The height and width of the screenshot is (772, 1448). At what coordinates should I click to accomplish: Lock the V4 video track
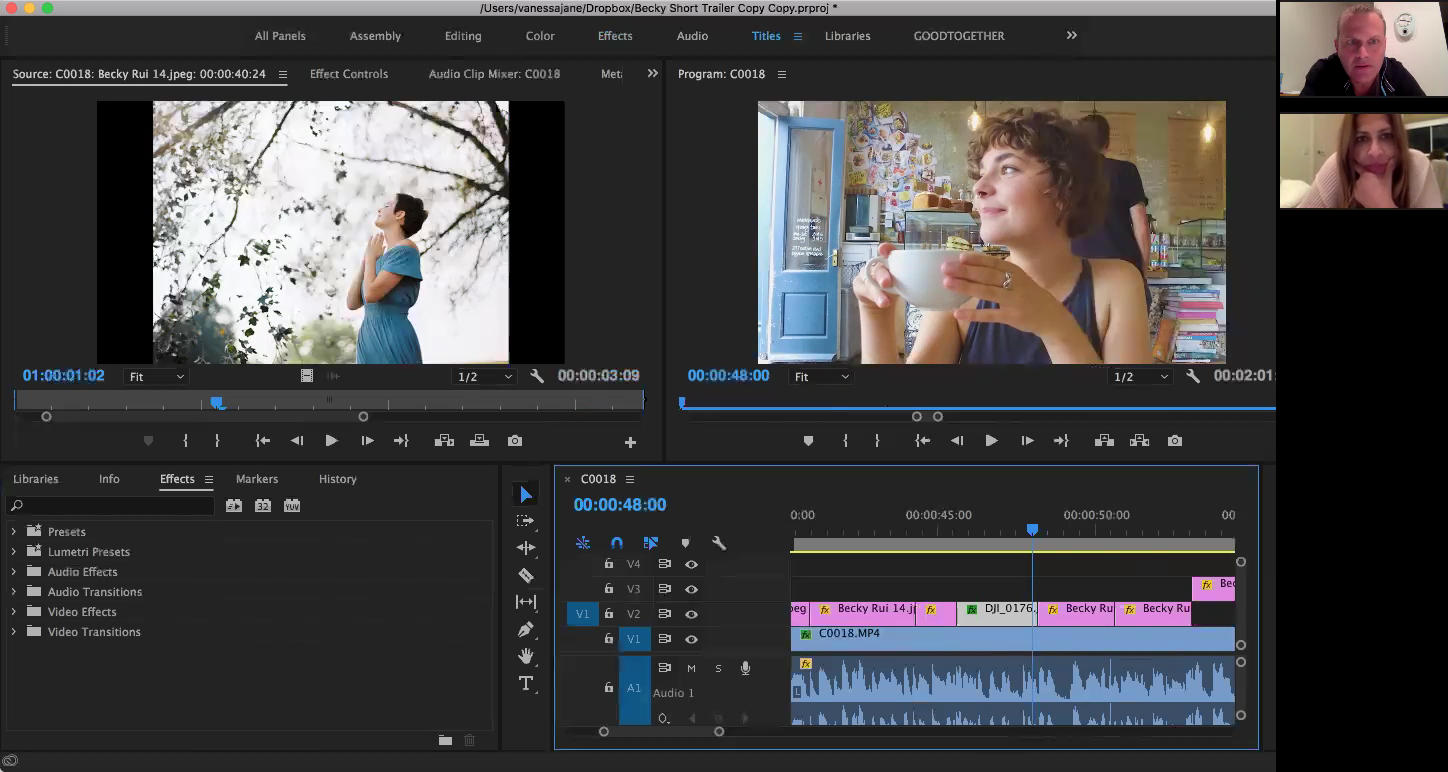point(608,564)
